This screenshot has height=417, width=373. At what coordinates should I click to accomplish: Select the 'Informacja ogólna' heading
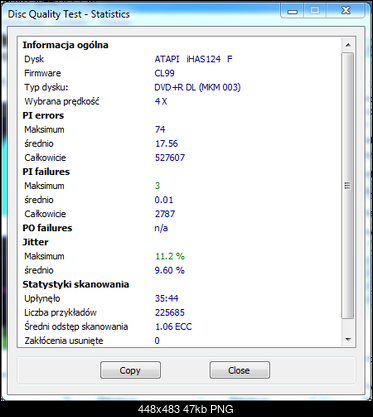[x=65, y=45]
